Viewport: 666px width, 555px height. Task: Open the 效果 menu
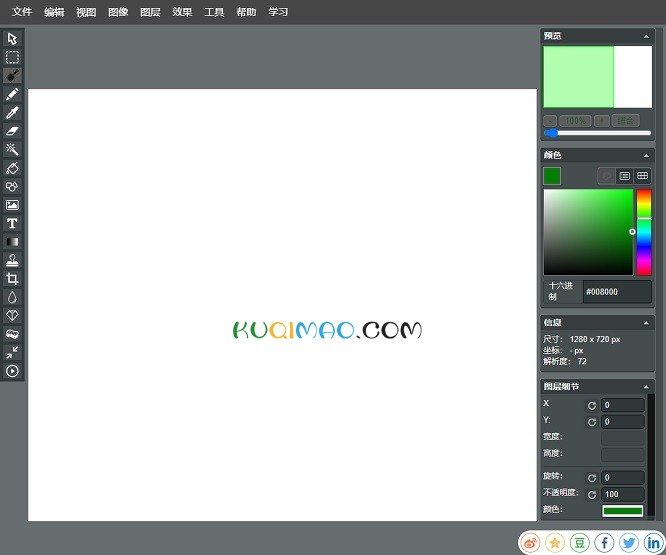(182, 12)
